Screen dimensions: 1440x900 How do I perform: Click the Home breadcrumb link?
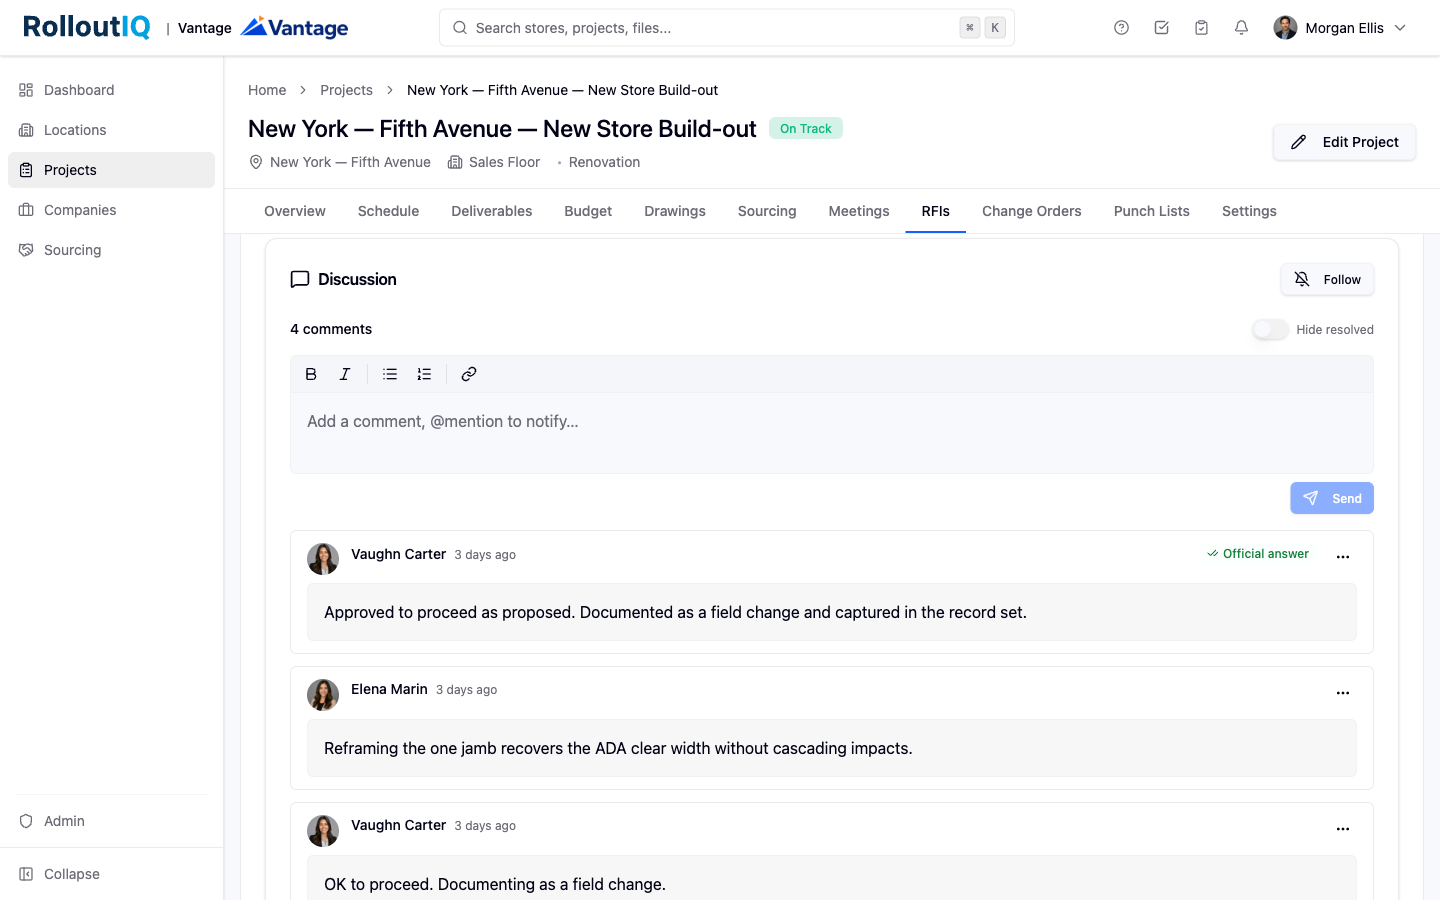tap(267, 90)
